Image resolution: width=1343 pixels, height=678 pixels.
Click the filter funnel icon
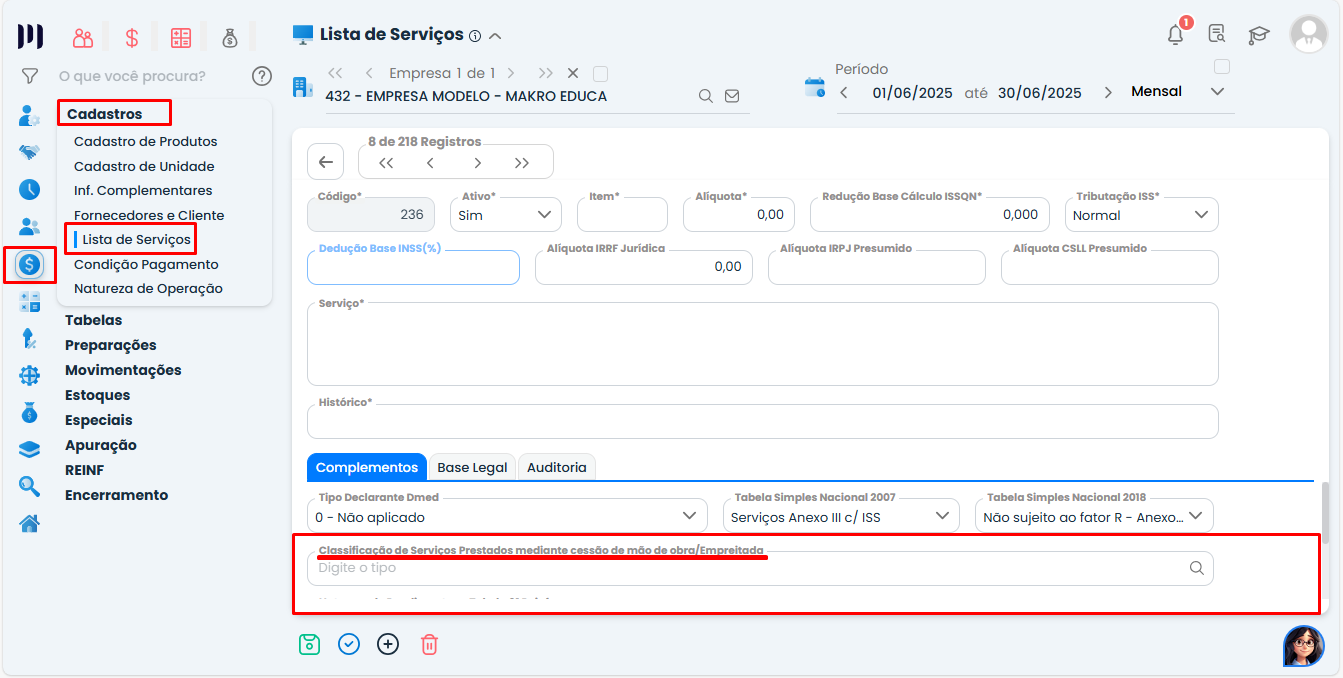pos(30,76)
